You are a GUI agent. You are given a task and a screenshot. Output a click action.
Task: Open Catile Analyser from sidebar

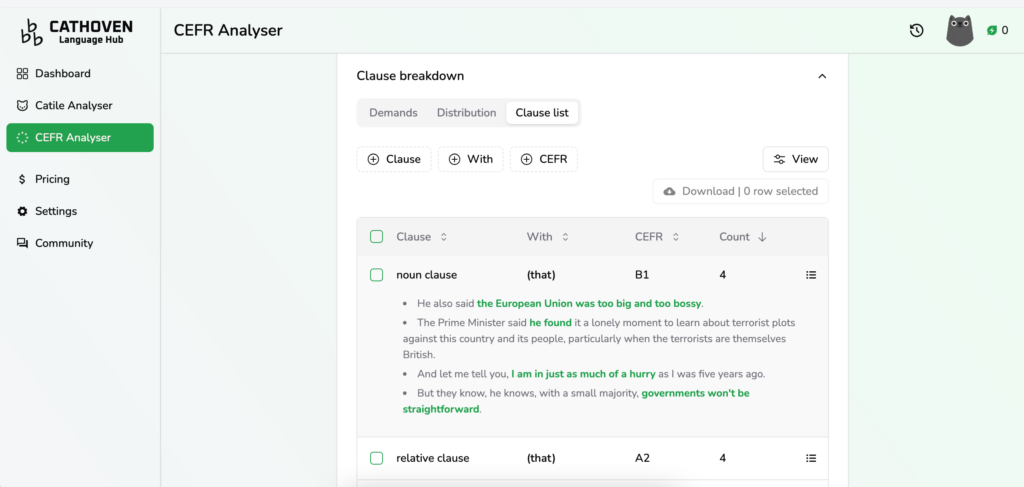80,105
